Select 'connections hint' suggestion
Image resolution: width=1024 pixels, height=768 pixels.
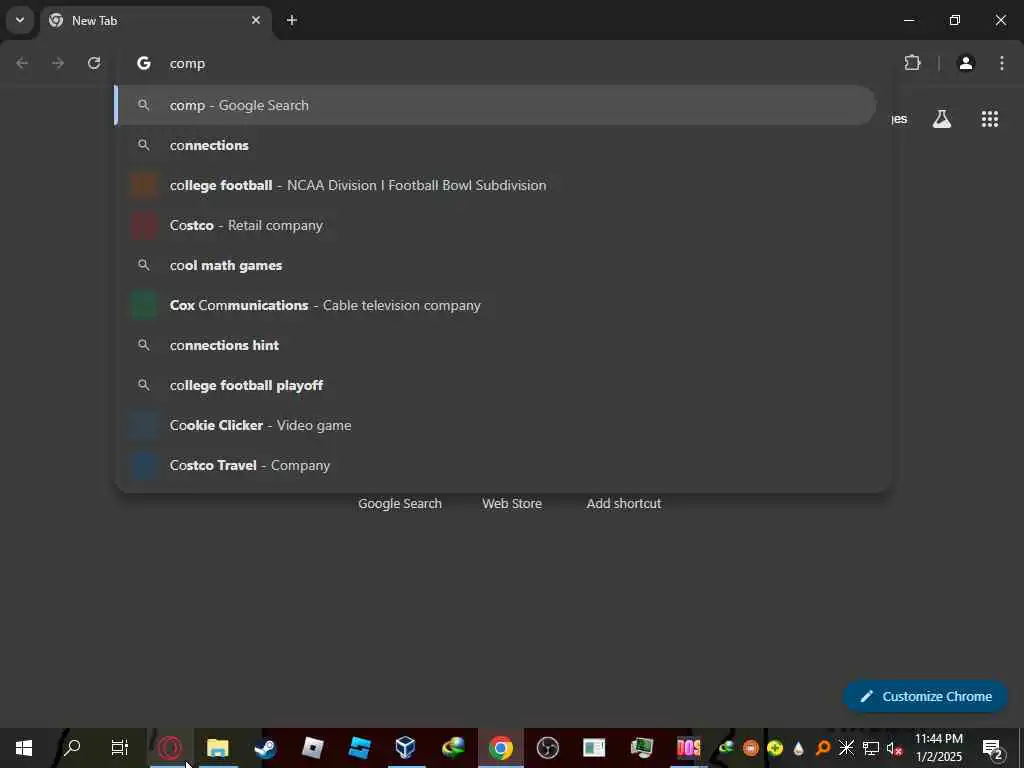coord(496,345)
